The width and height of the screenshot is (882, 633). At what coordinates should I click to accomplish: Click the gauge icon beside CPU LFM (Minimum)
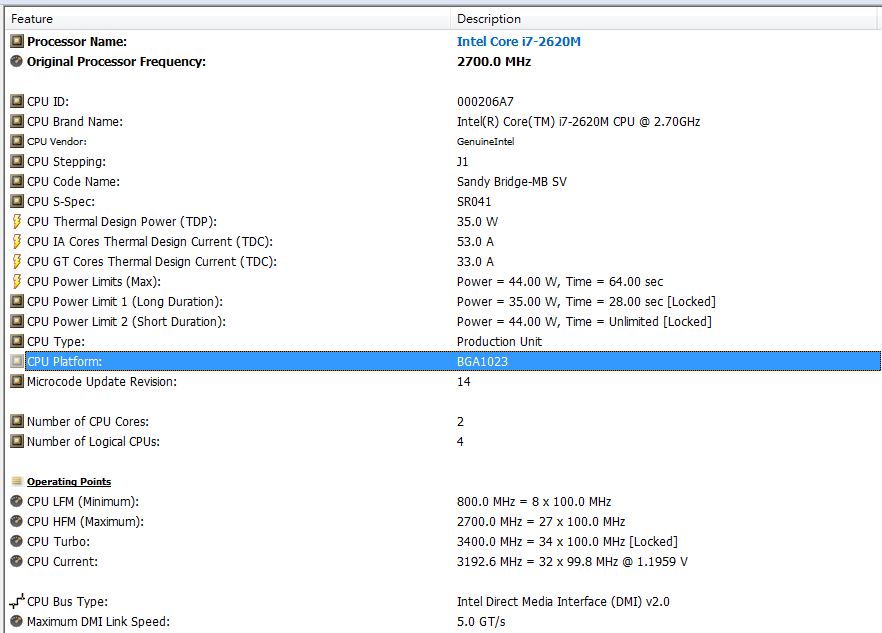17,501
